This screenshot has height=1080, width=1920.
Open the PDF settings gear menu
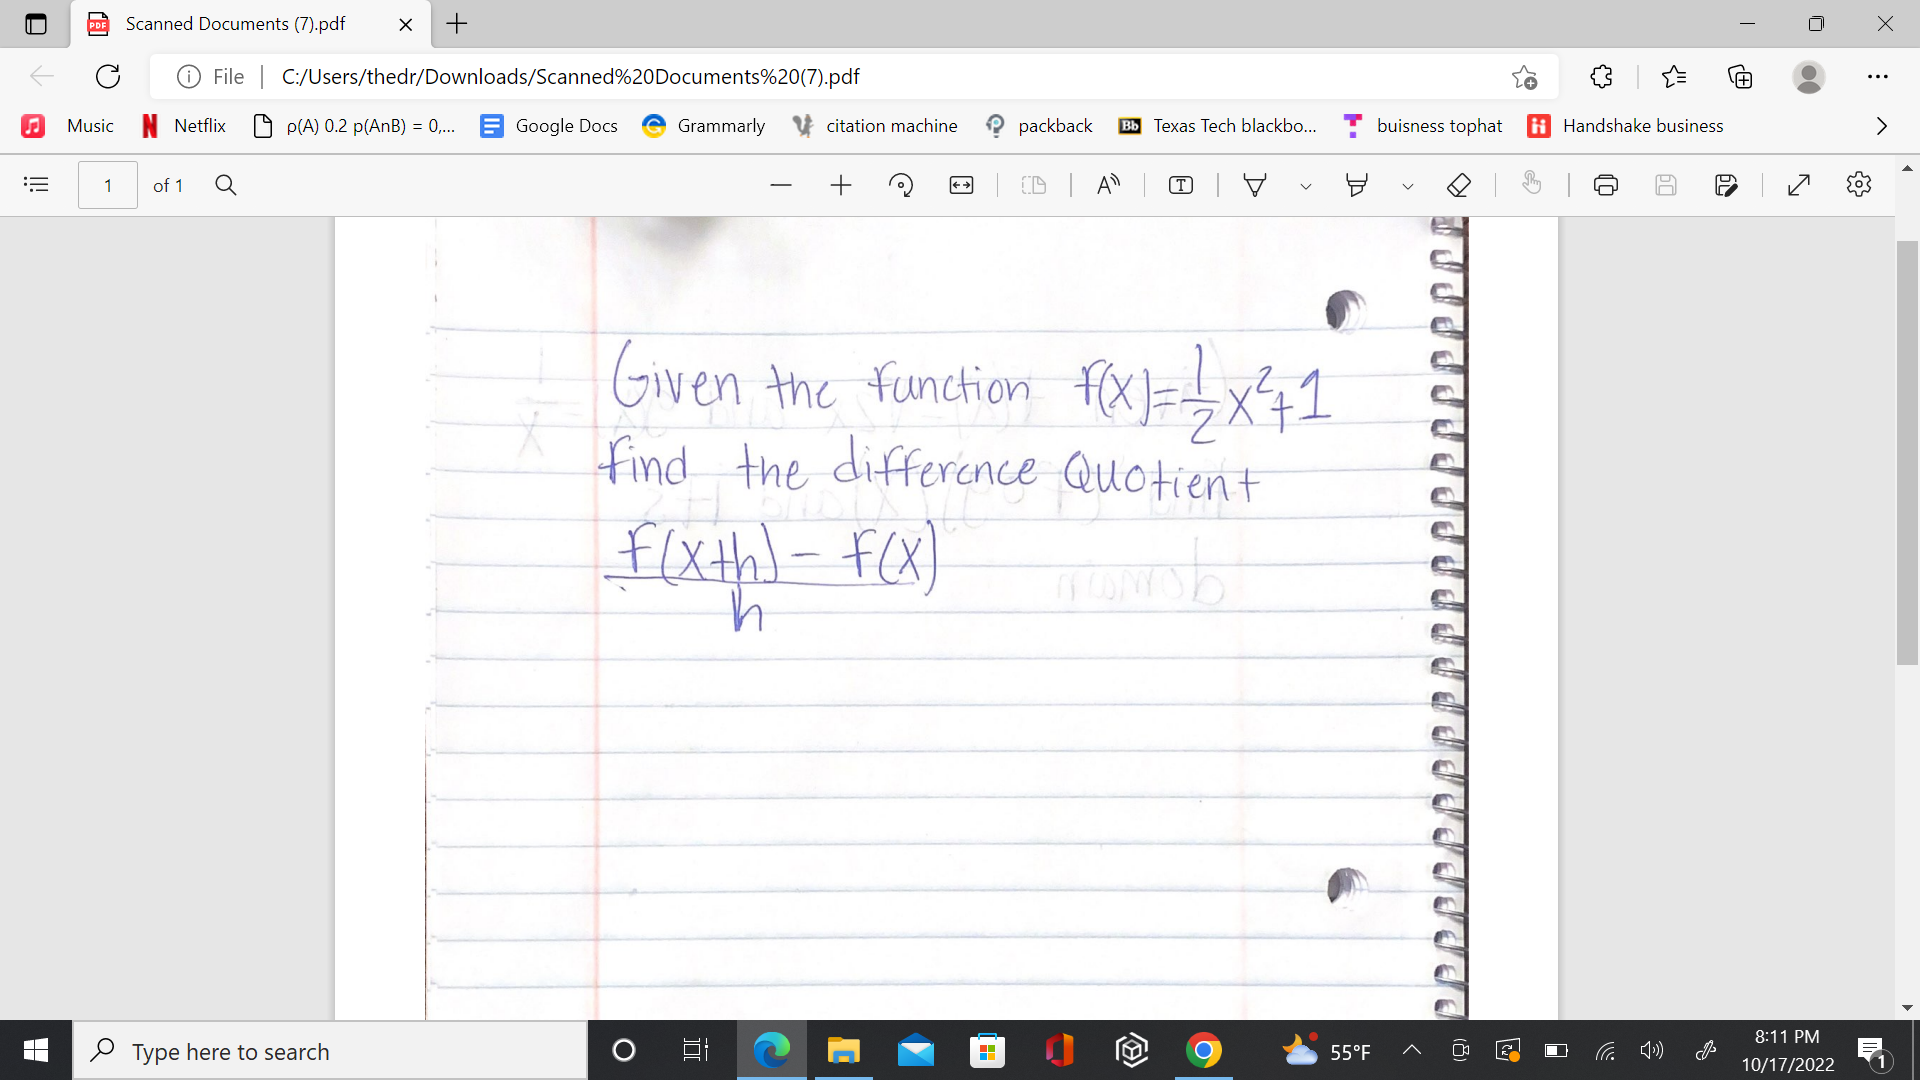(1859, 185)
